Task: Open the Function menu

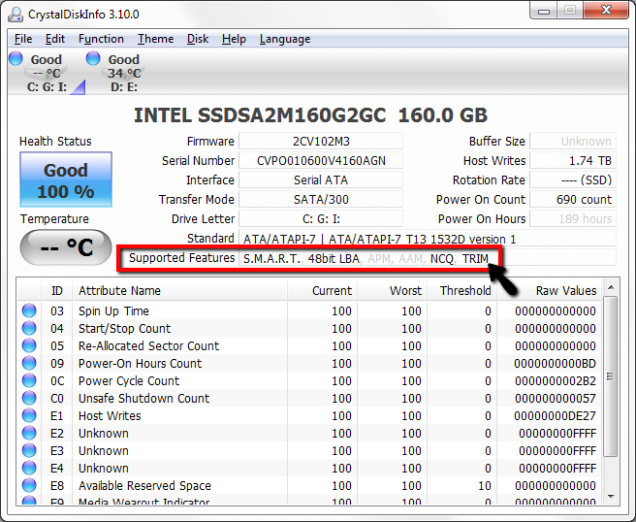Action: 101,39
